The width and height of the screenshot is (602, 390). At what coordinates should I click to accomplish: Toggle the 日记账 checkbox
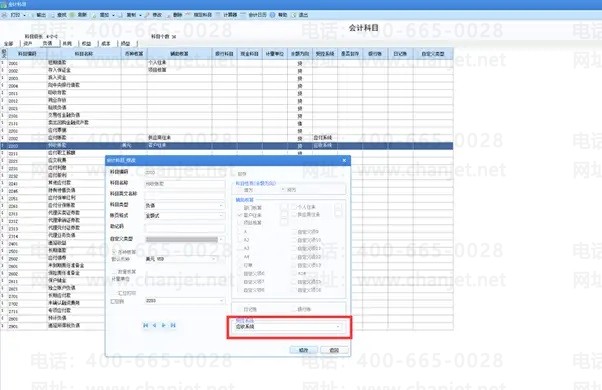tap(240, 309)
